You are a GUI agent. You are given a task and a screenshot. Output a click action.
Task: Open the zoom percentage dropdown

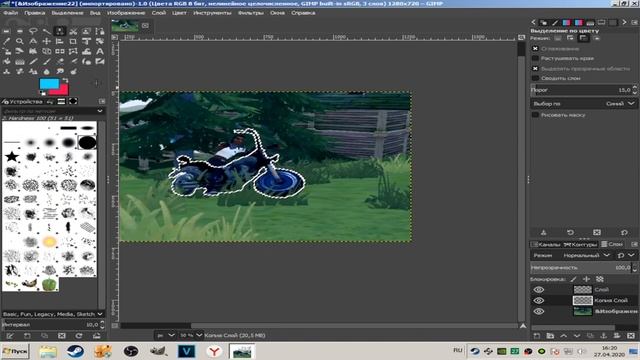click(x=191, y=336)
